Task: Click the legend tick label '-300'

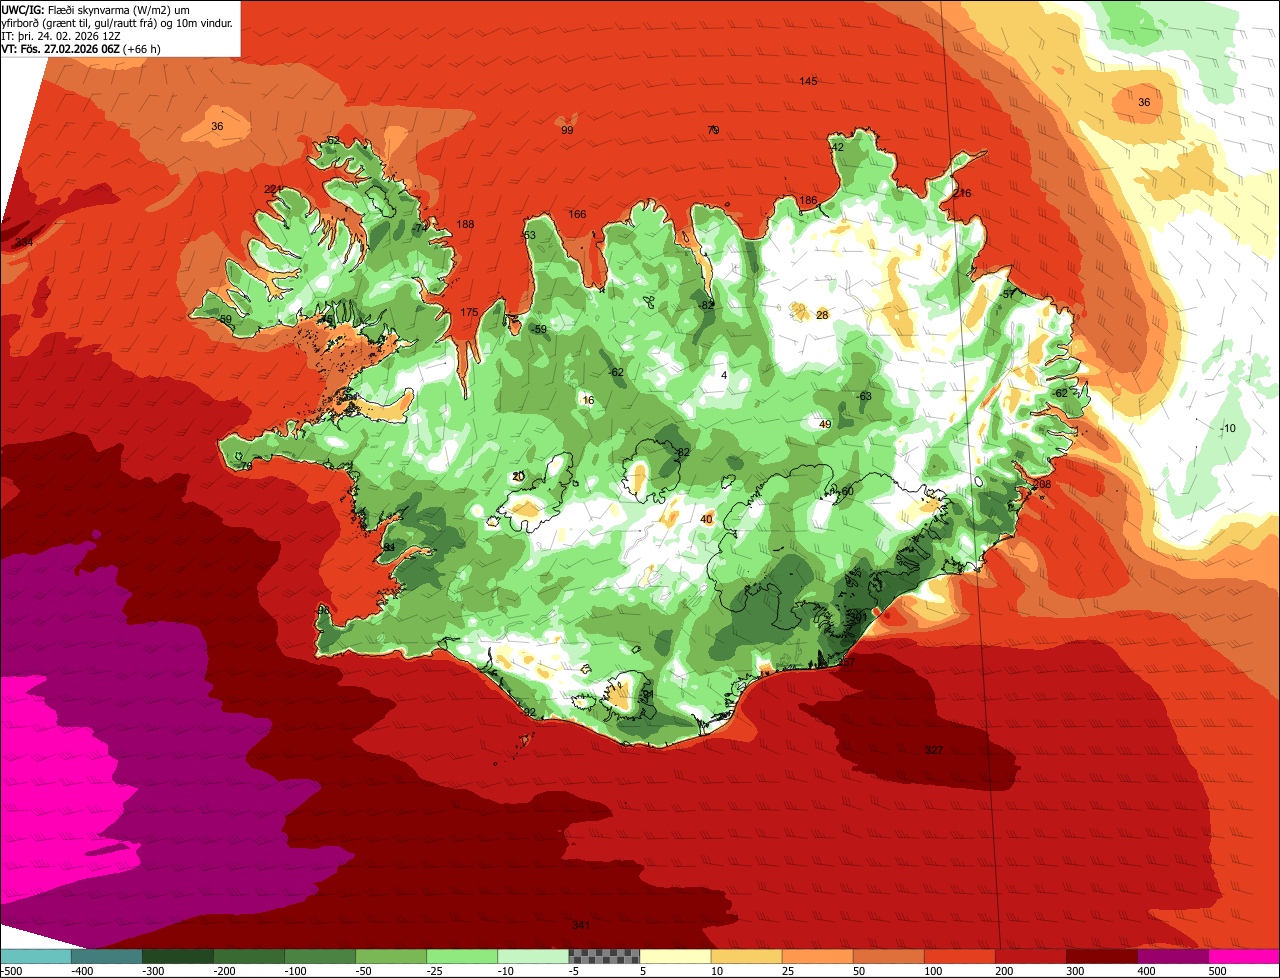Action: [153, 971]
